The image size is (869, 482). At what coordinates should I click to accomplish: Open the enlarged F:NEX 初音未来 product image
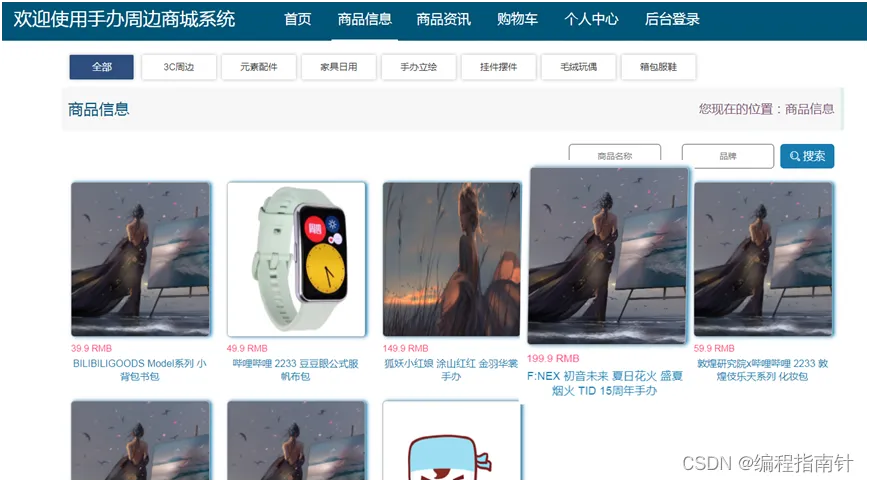(609, 255)
